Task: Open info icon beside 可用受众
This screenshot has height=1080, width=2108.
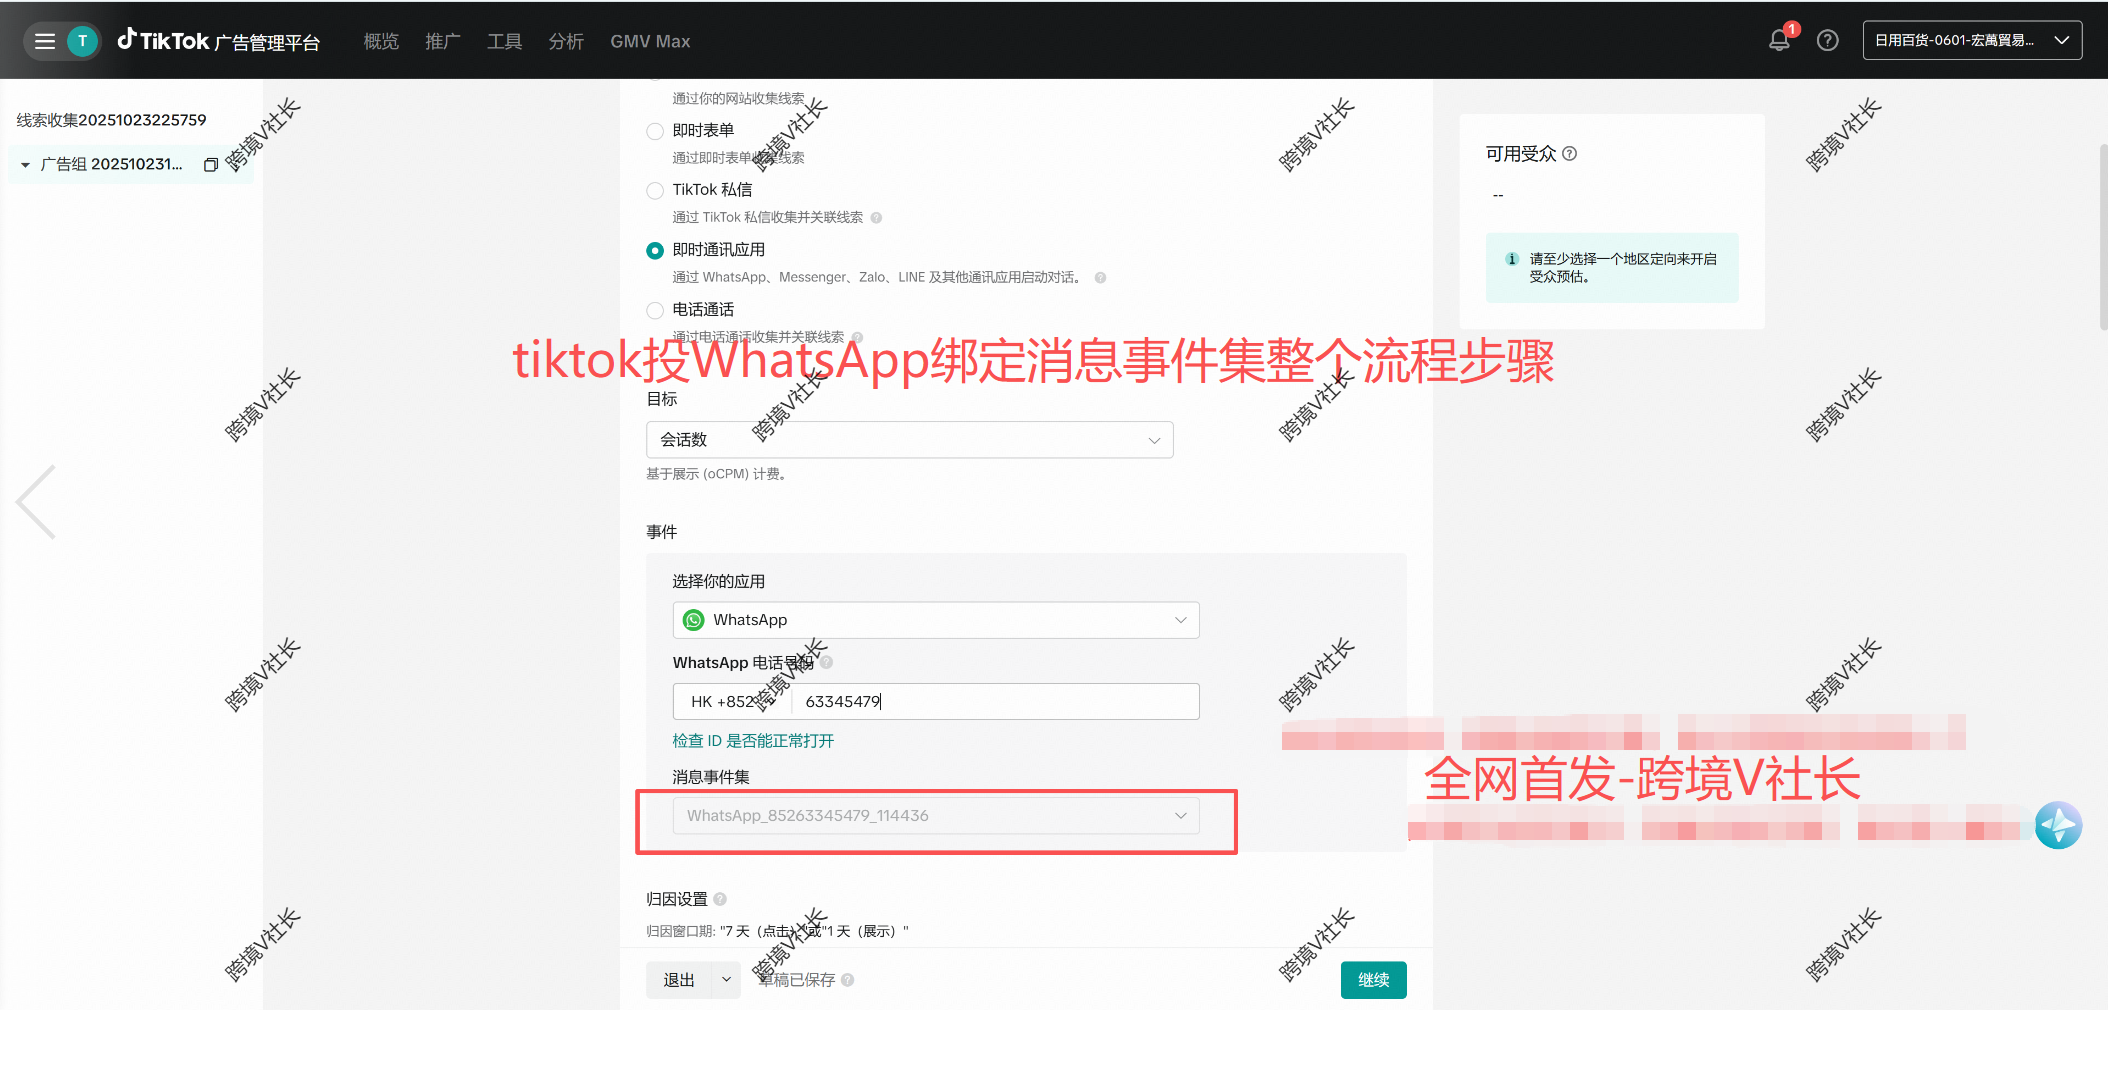Action: [1569, 154]
